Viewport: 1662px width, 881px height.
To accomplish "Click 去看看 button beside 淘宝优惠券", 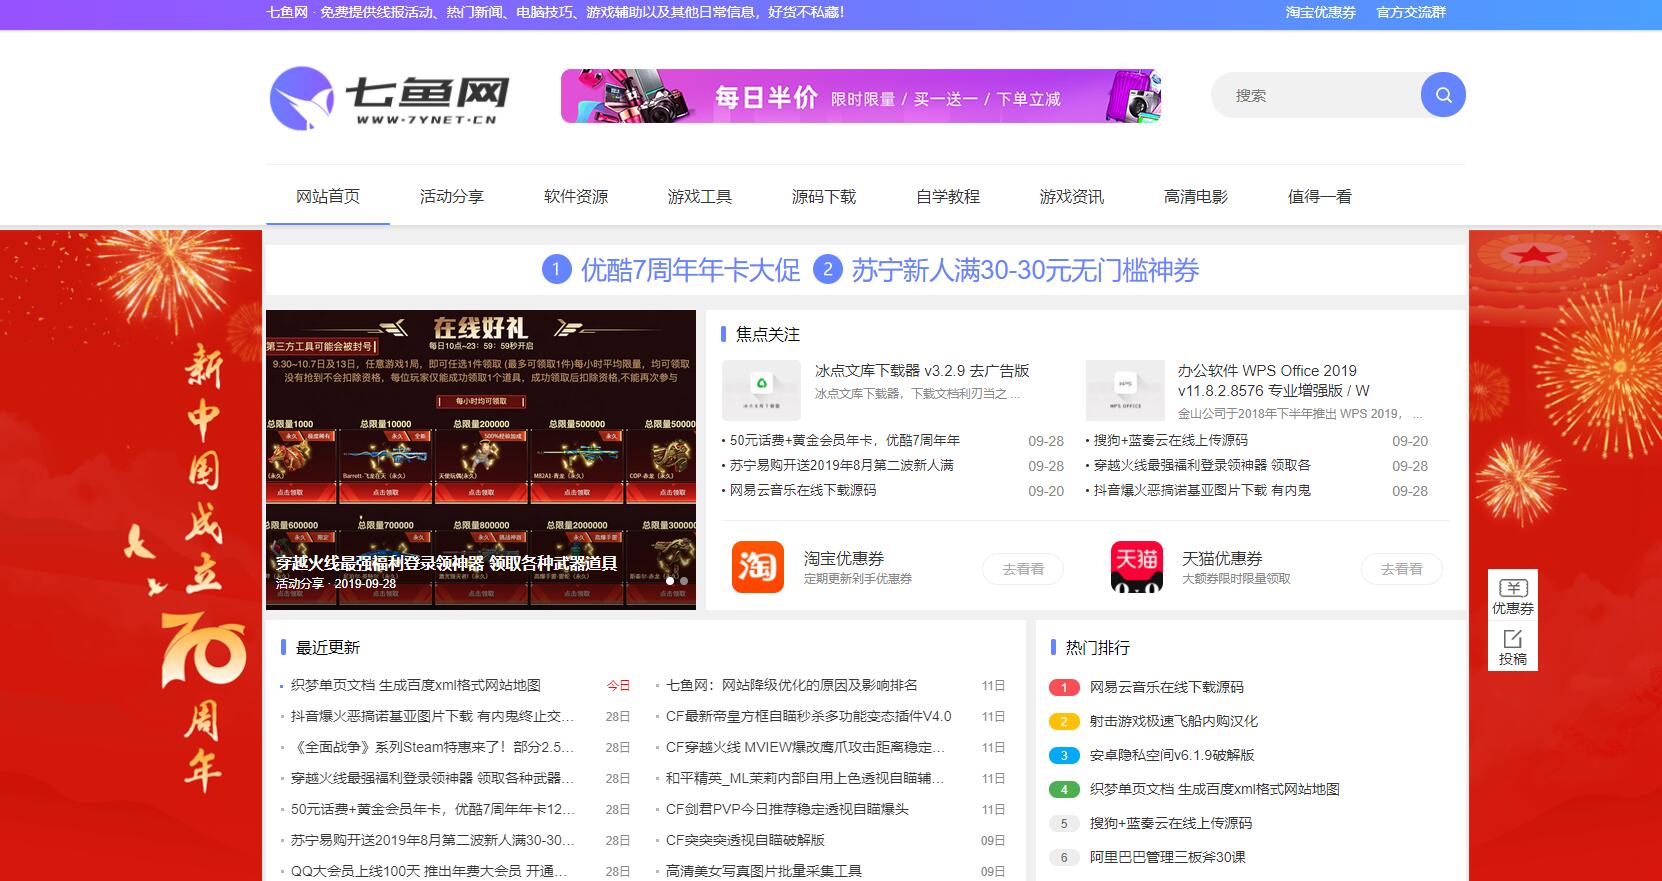I will 1023,569.
